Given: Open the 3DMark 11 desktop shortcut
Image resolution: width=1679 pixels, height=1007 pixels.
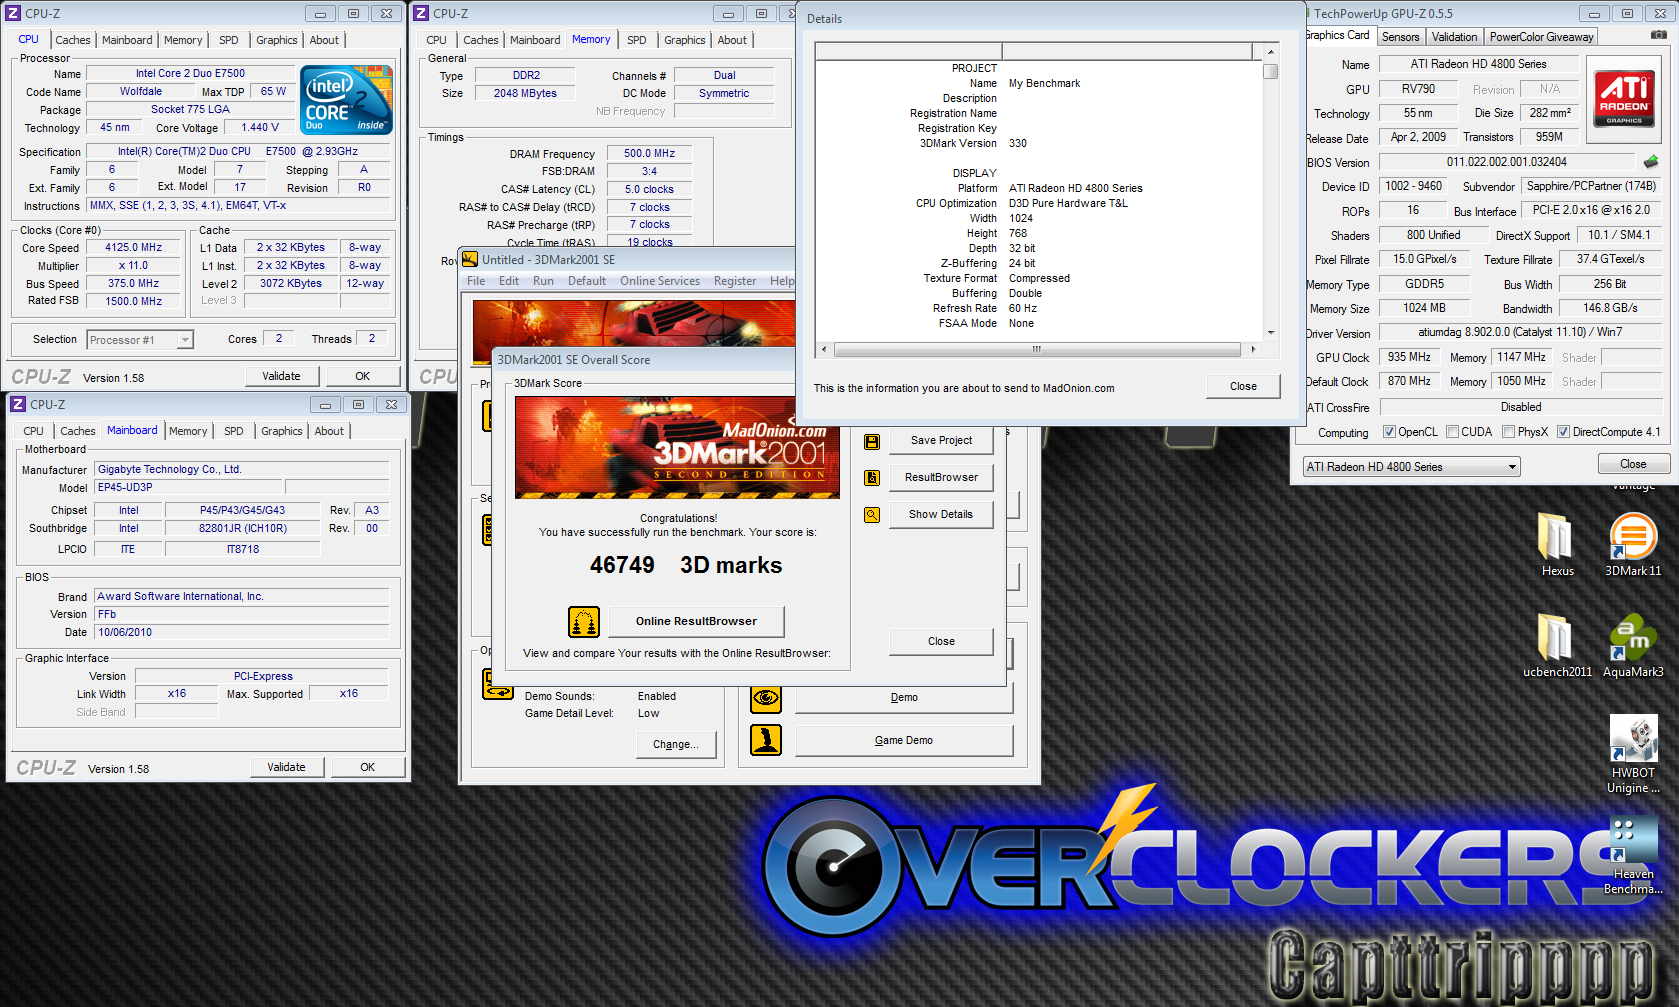Looking at the screenshot, I should click(x=1633, y=544).
